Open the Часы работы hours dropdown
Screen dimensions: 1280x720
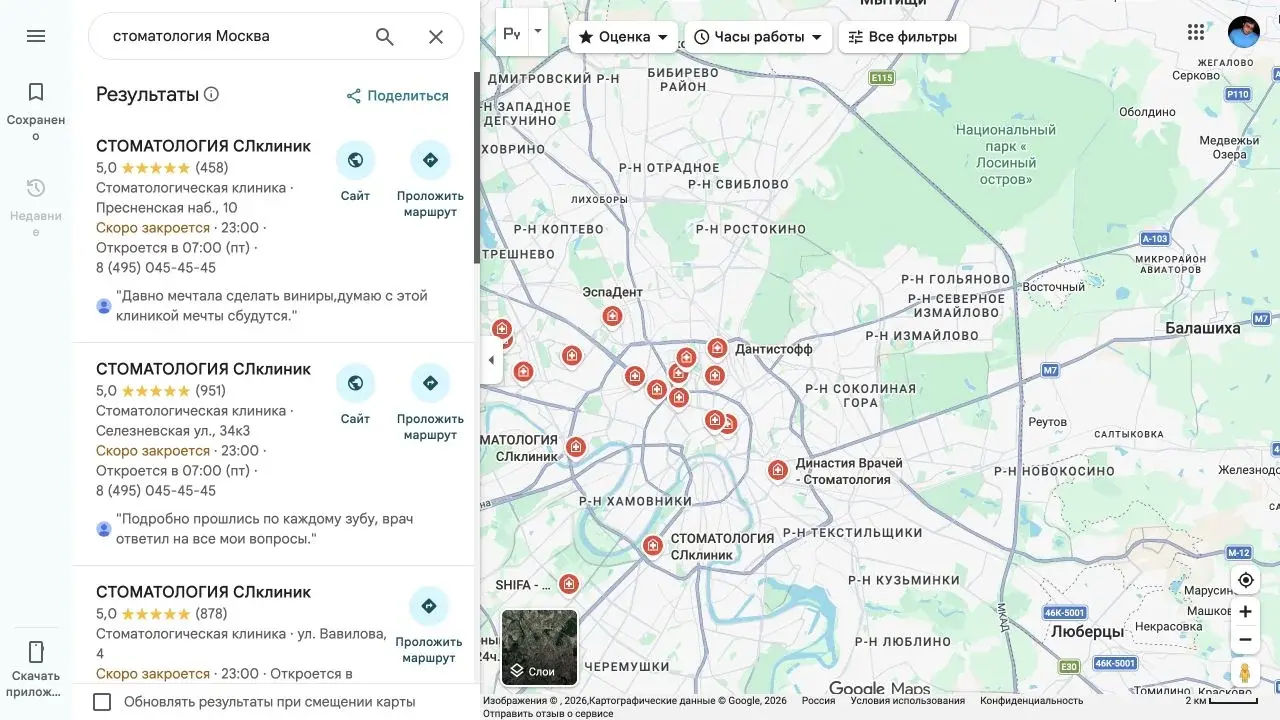click(758, 37)
